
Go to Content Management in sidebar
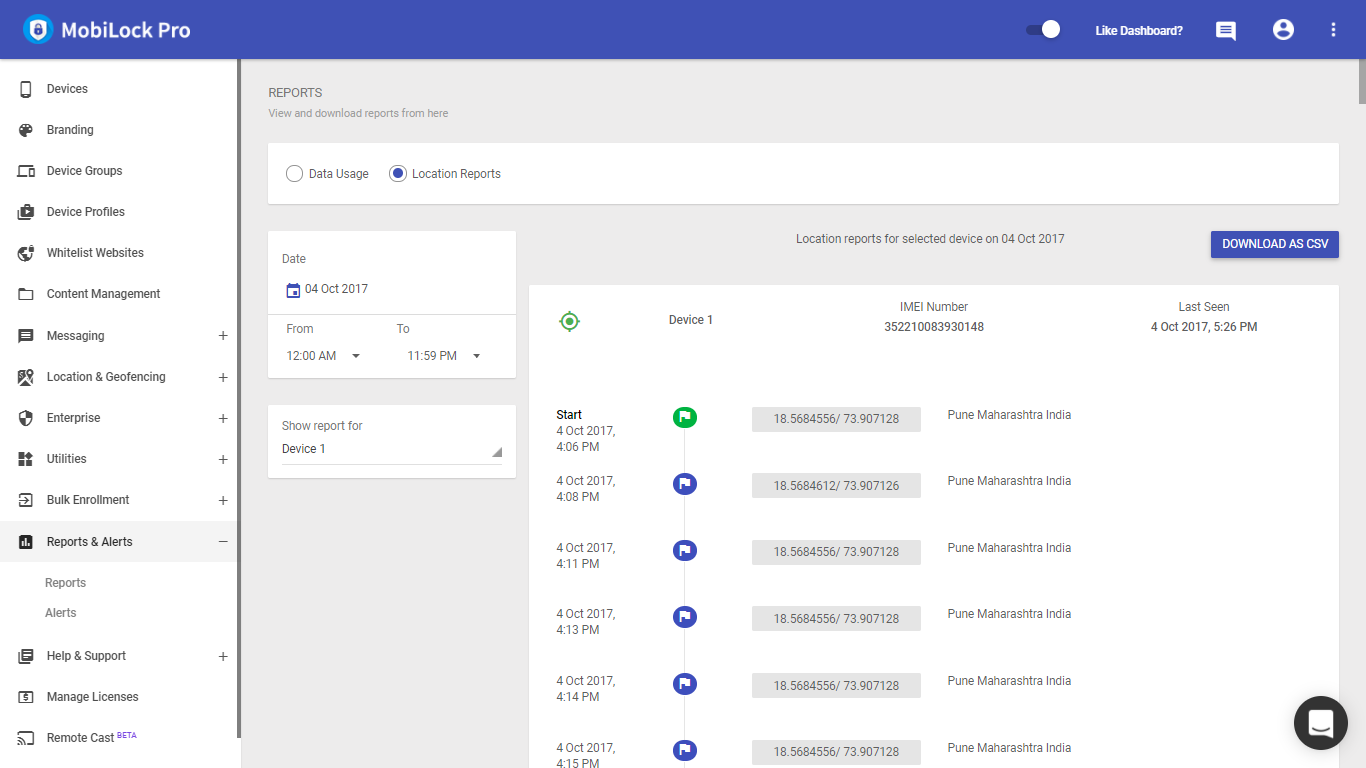[103, 294]
